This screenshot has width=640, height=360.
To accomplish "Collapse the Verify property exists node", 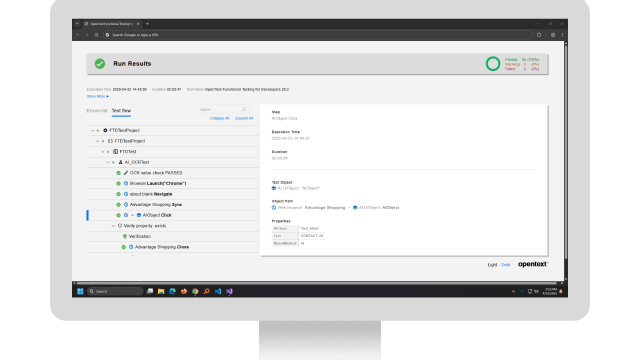I will point(113,226).
